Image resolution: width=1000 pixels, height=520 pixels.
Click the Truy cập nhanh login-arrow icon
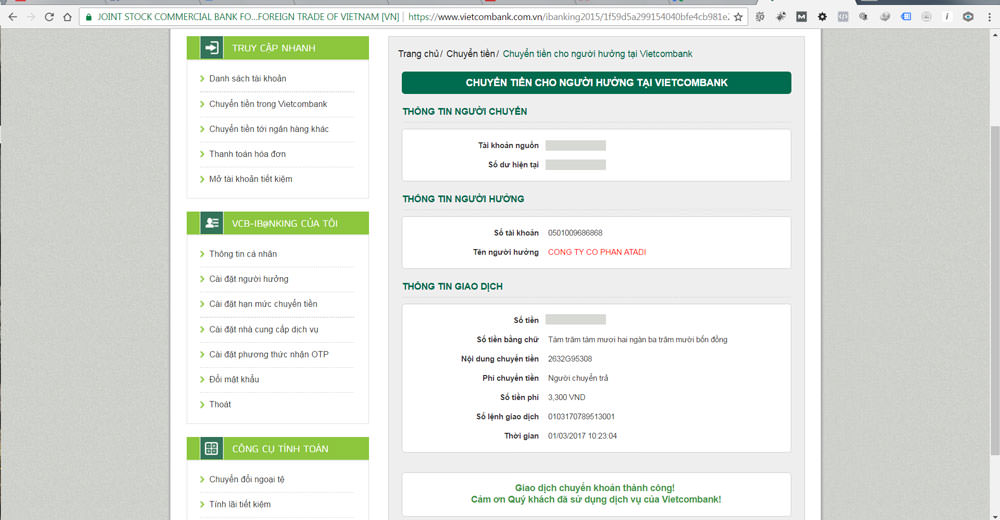point(211,48)
